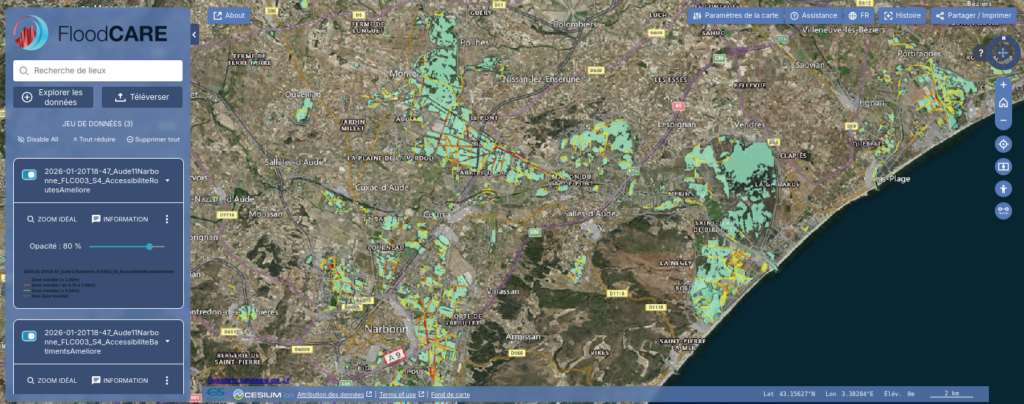Click the Téléverser upload button
The width and height of the screenshot is (1024, 404).
click(x=142, y=97)
